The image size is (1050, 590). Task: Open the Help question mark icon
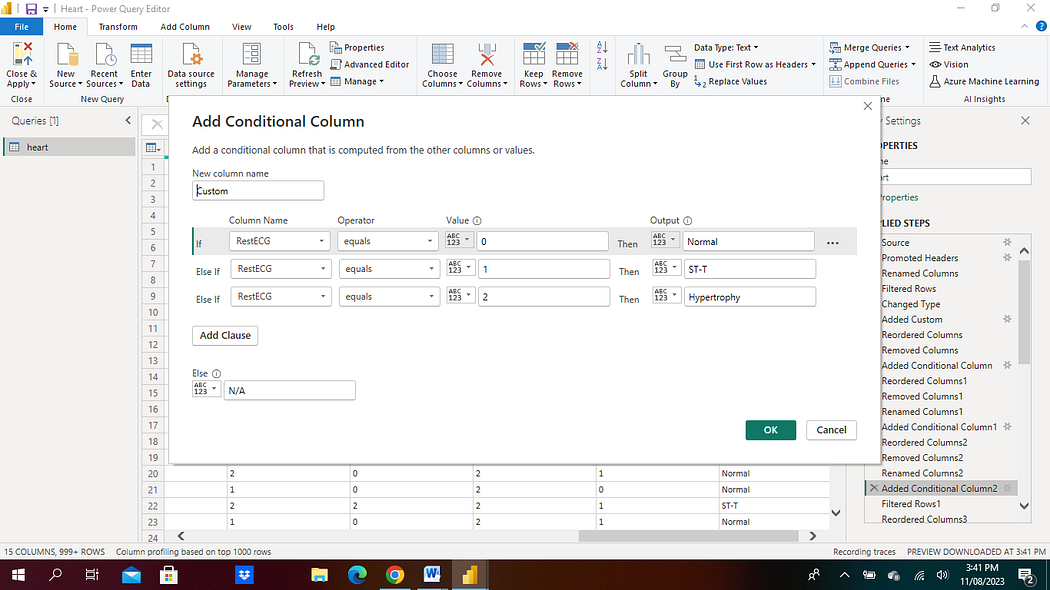pyautogui.click(x=1041, y=26)
